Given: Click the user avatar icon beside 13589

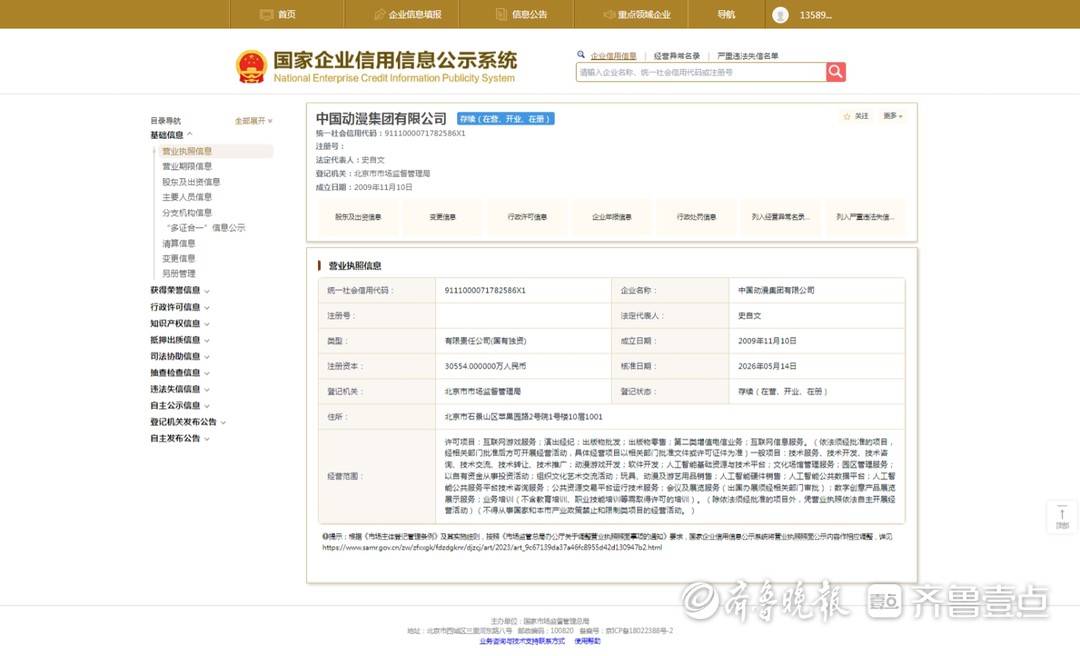Looking at the screenshot, I should 780,14.
